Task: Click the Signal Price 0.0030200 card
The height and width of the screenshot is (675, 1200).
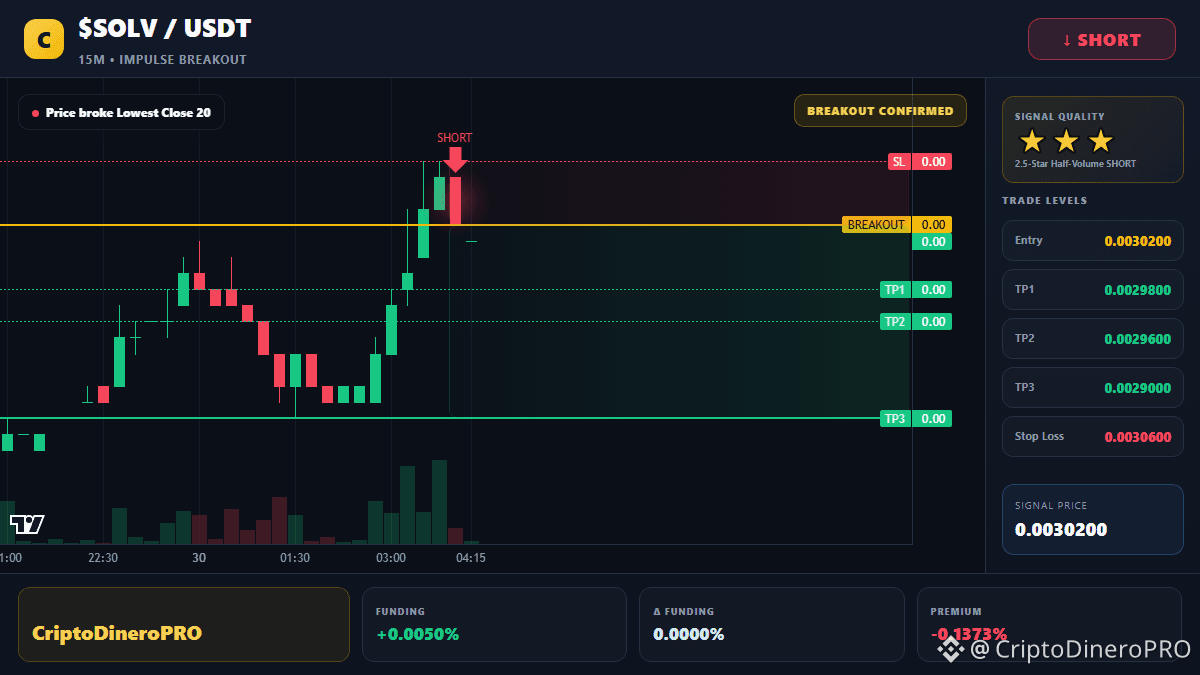Action: pos(1092,519)
